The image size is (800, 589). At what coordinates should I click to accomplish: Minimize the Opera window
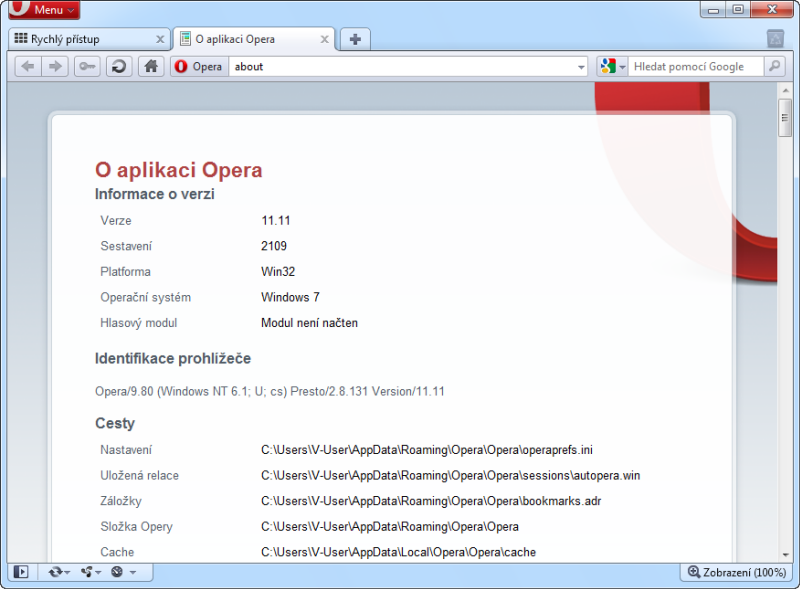(714, 10)
